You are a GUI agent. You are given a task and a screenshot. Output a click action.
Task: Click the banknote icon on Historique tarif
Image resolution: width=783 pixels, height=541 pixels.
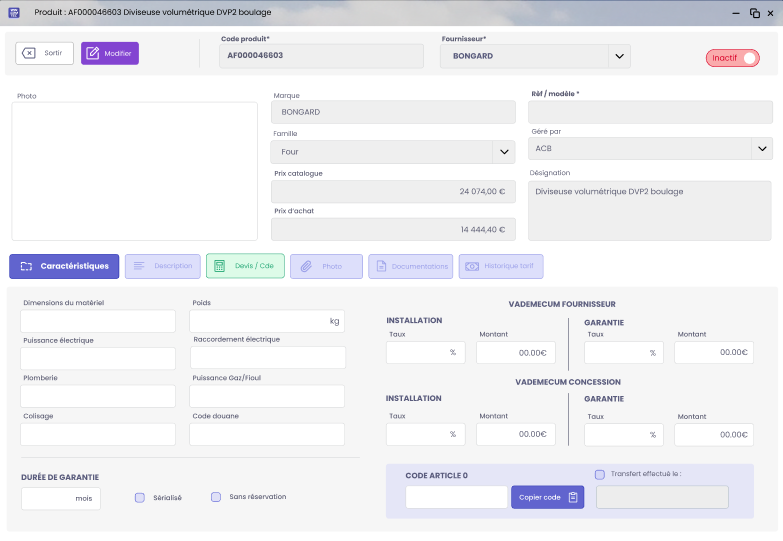pos(471,266)
